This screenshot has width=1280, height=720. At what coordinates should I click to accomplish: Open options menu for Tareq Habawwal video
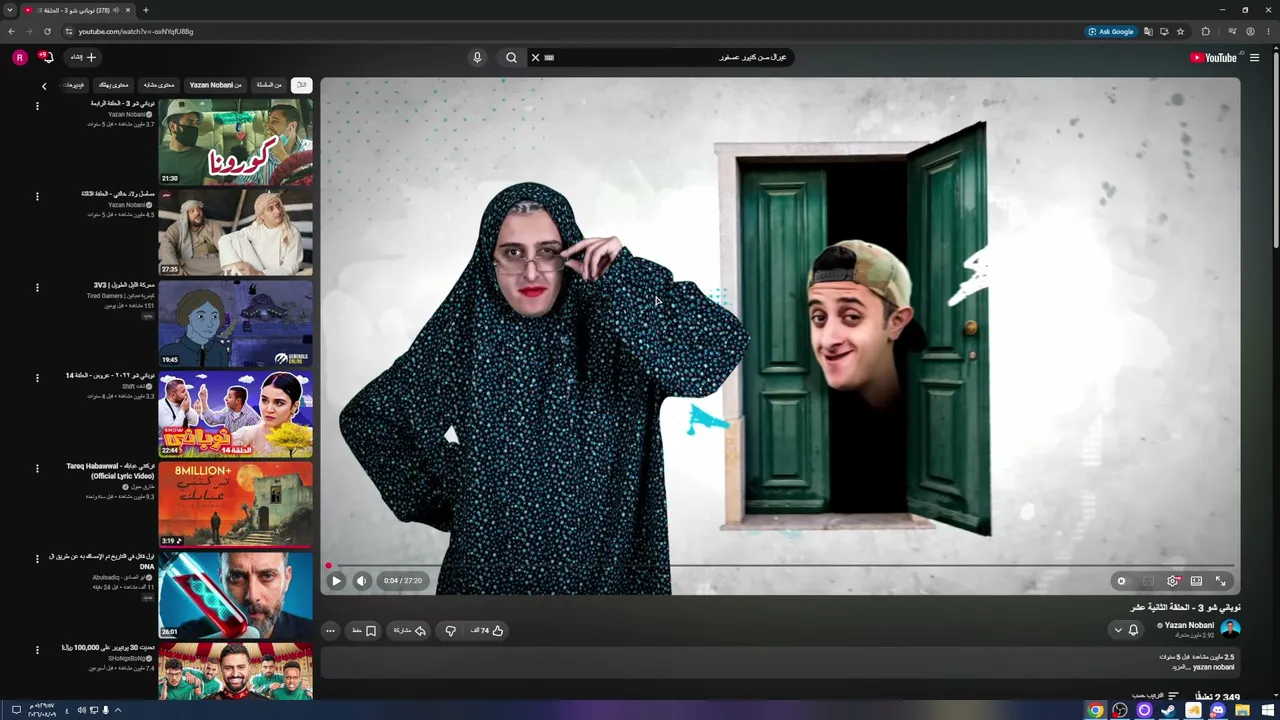(37, 468)
